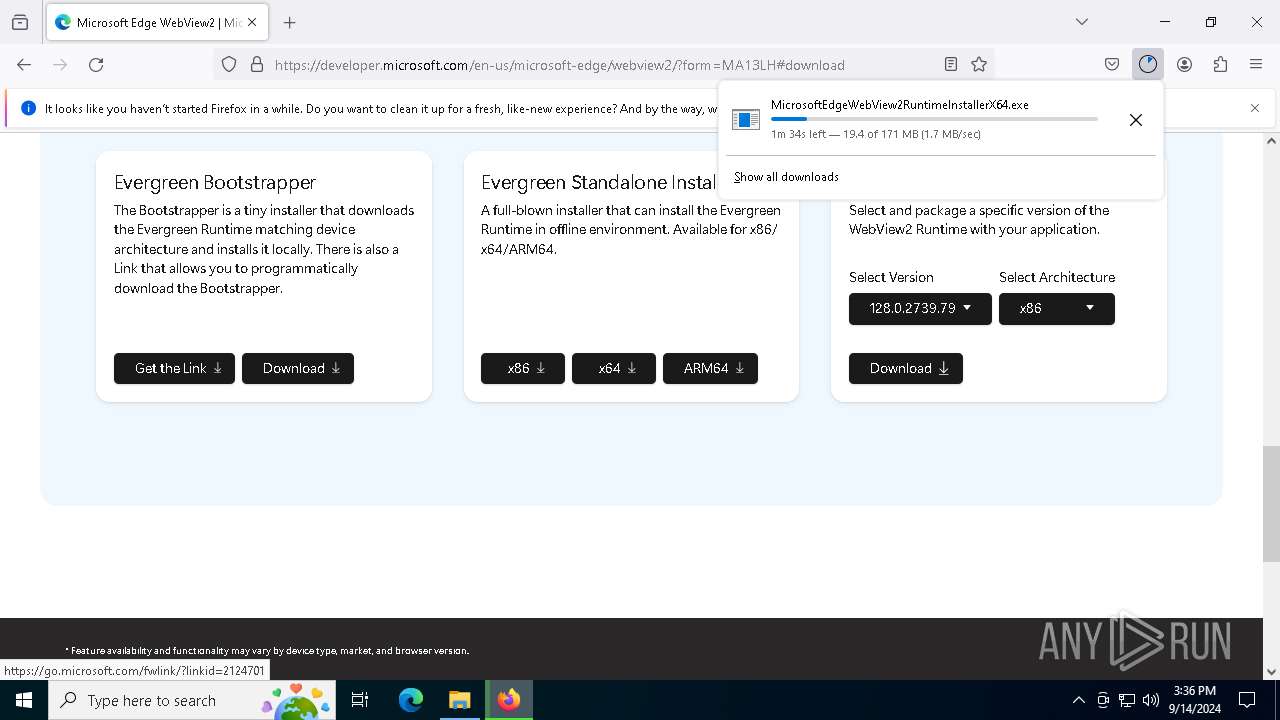The image size is (1280, 720).
Task: Reload the current page
Action: click(x=96, y=64)
